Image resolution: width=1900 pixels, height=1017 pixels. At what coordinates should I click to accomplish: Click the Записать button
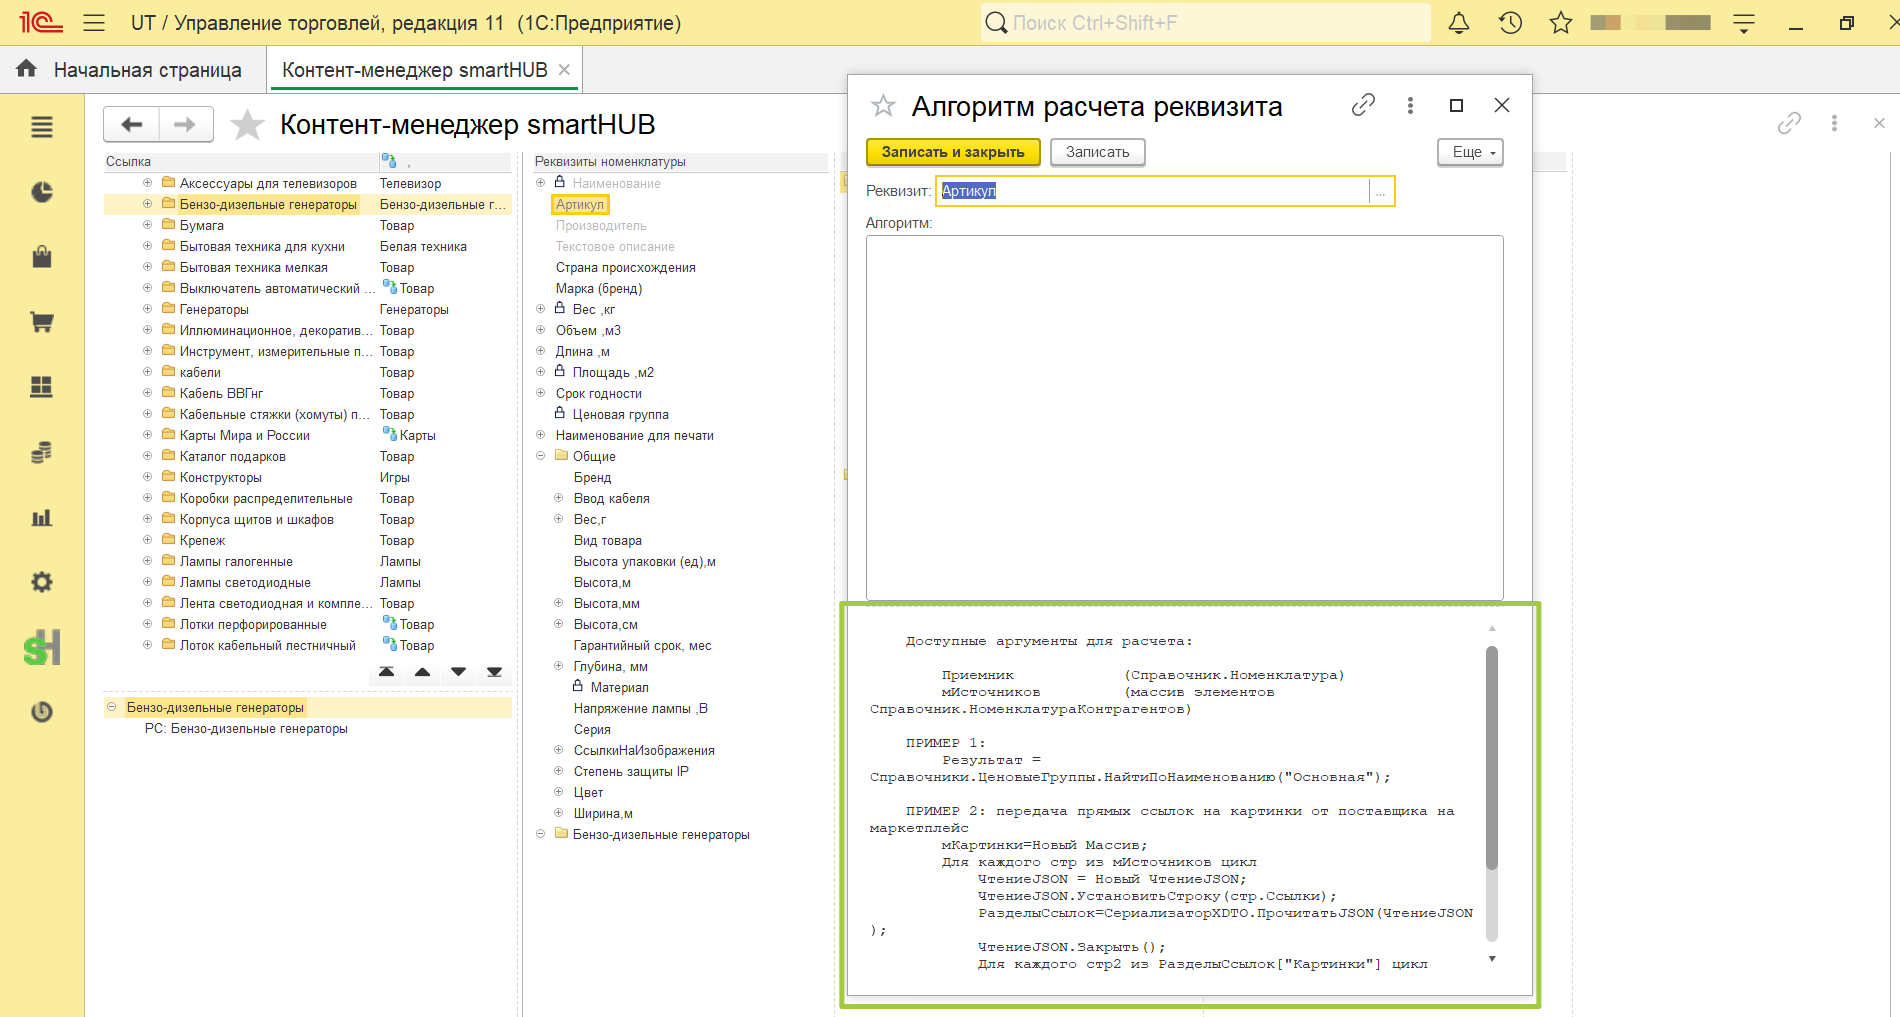click(1097, 152)
